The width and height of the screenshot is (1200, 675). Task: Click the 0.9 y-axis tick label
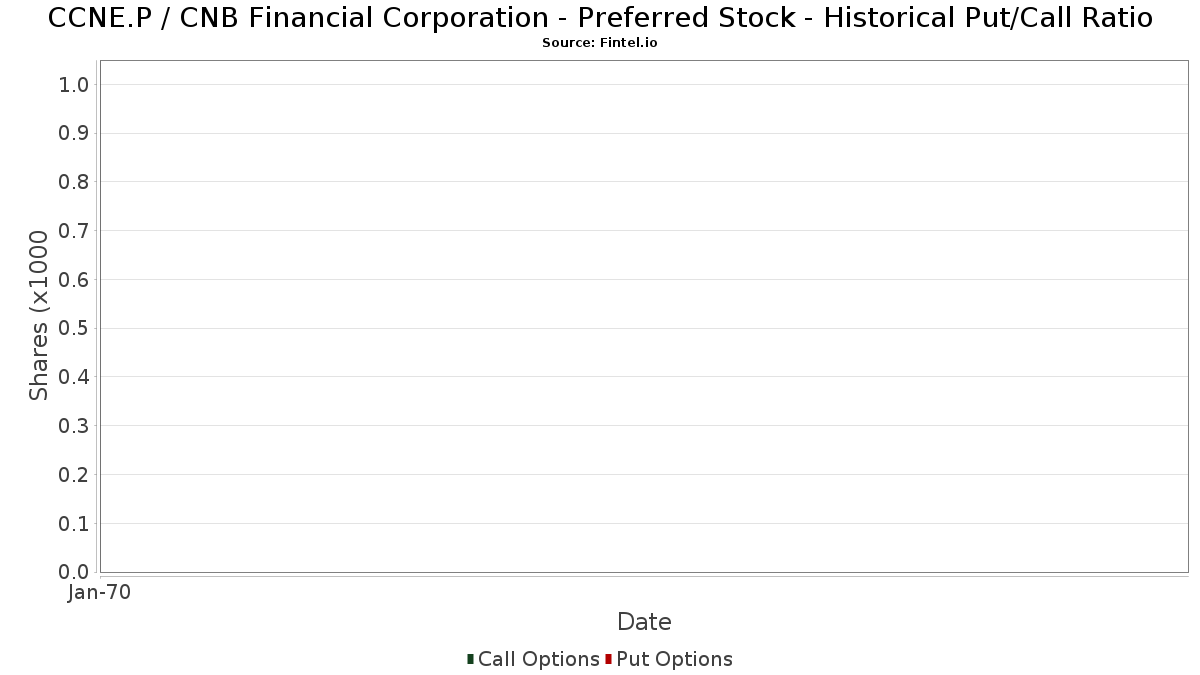[x=75, y=133]
